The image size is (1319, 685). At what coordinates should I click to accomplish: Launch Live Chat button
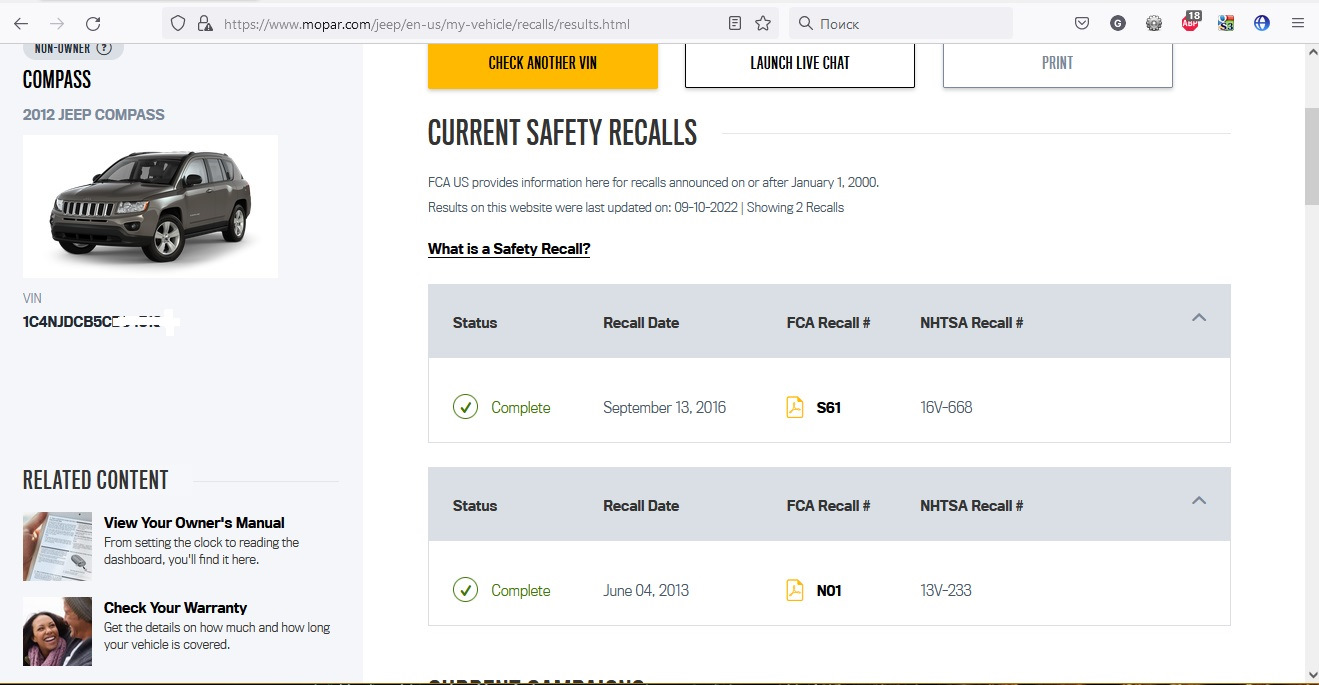[800, 63]
